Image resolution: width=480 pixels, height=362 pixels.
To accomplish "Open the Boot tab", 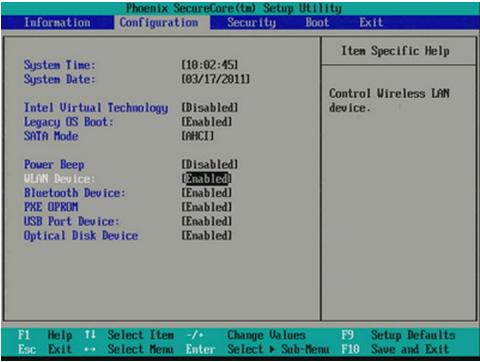I will click(317, 23).
